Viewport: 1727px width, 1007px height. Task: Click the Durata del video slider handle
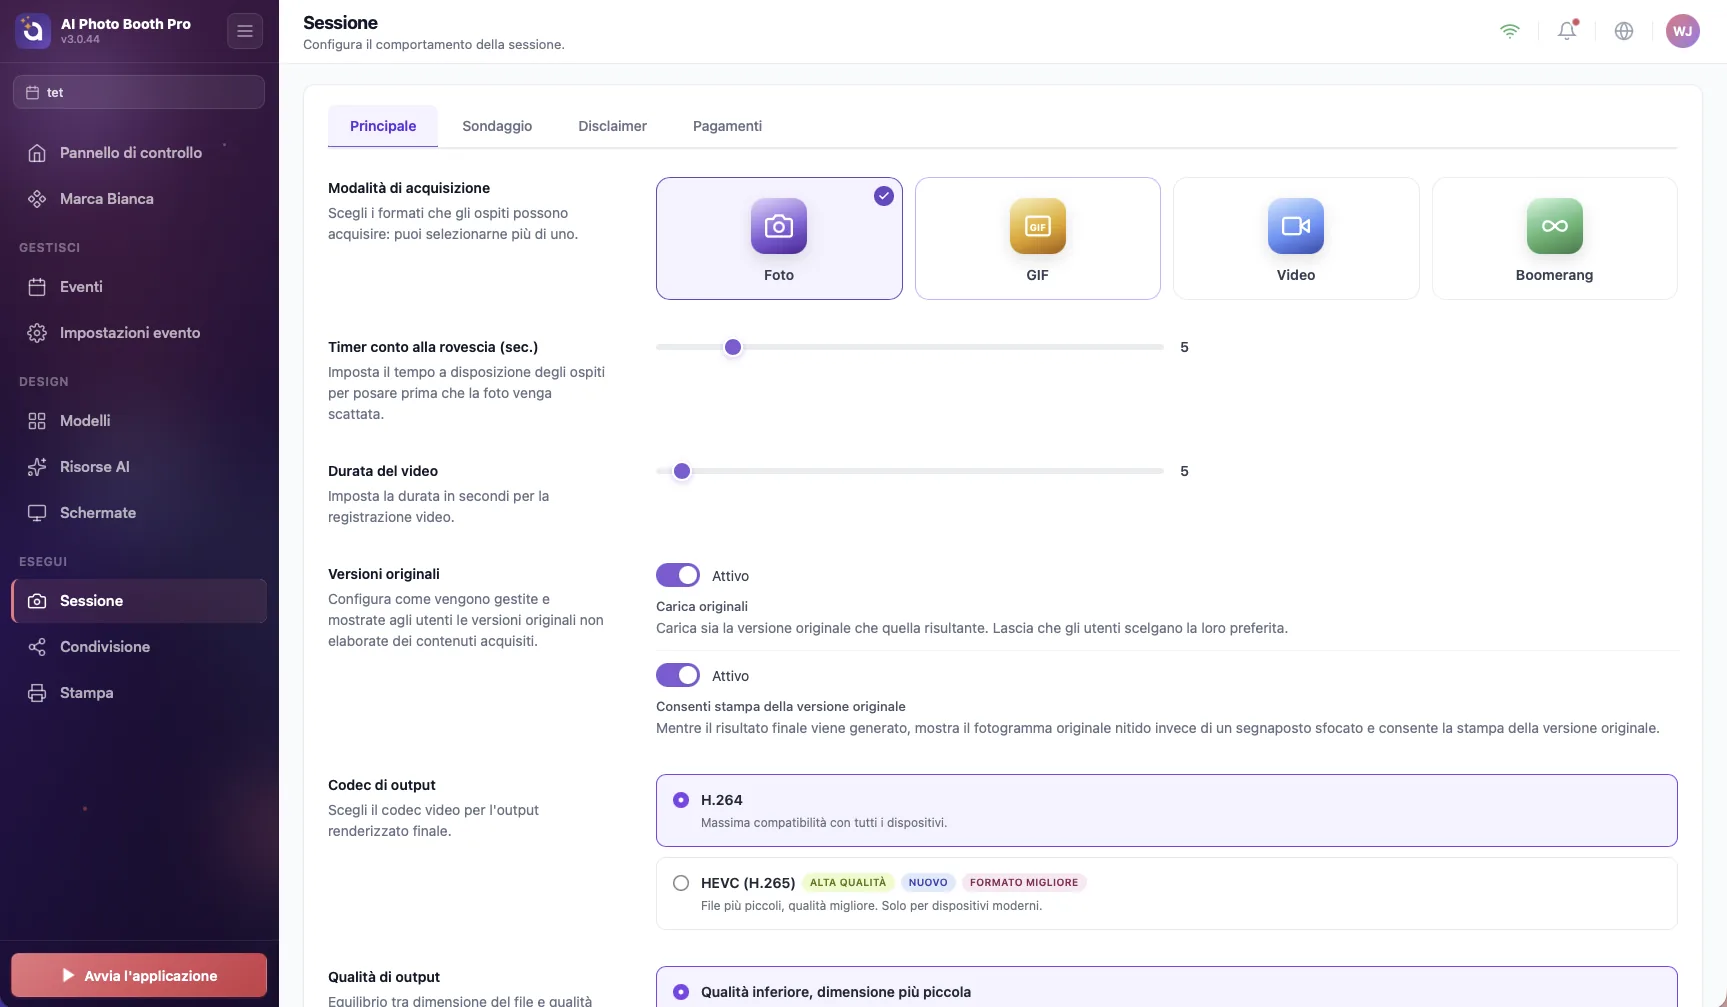(x=682, y=471)
